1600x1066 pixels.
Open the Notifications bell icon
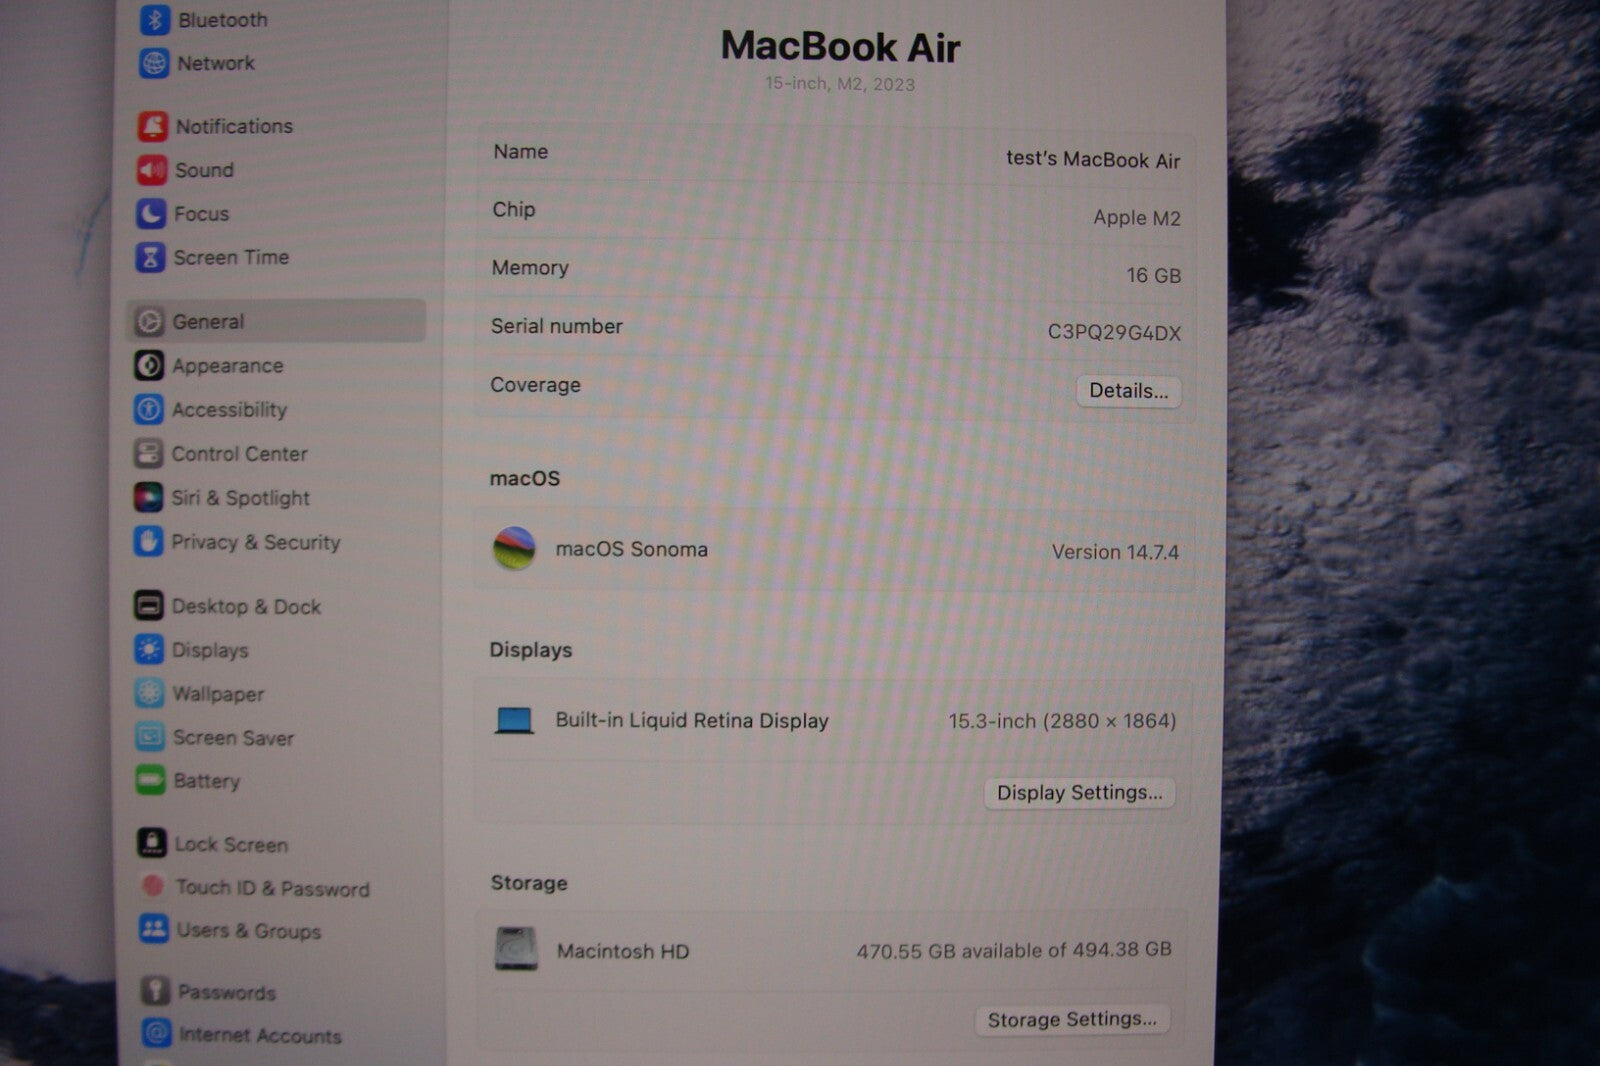152,127
